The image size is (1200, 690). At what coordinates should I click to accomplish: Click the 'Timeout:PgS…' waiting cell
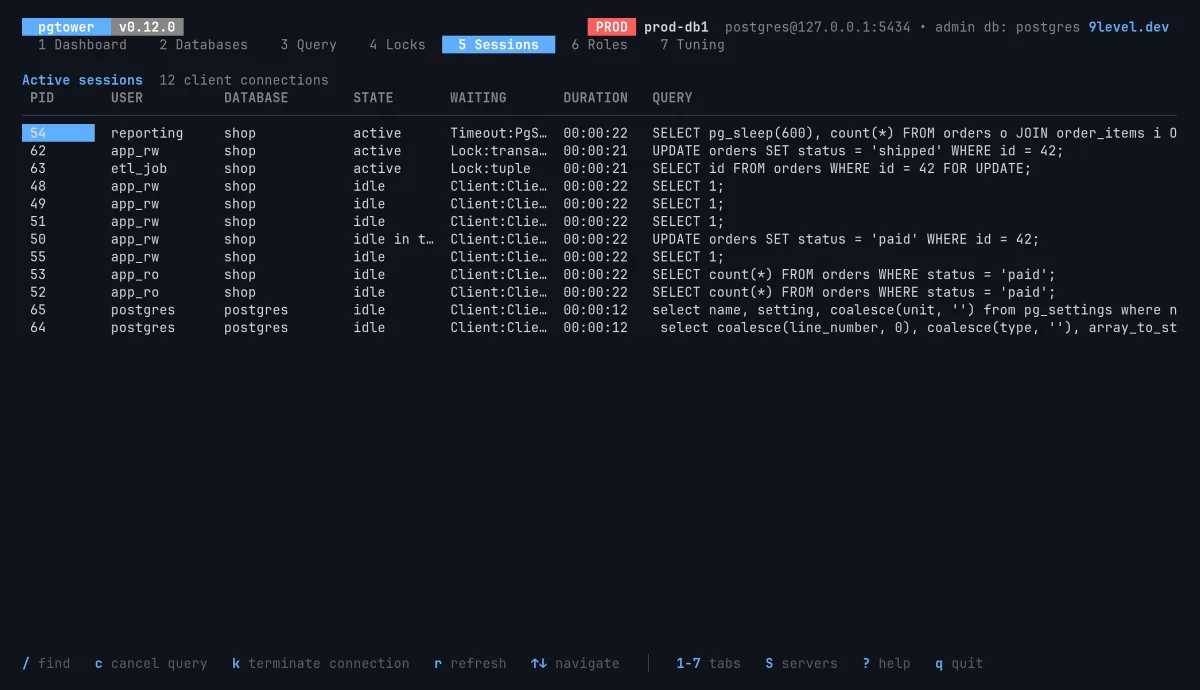(x=498, y=133)
